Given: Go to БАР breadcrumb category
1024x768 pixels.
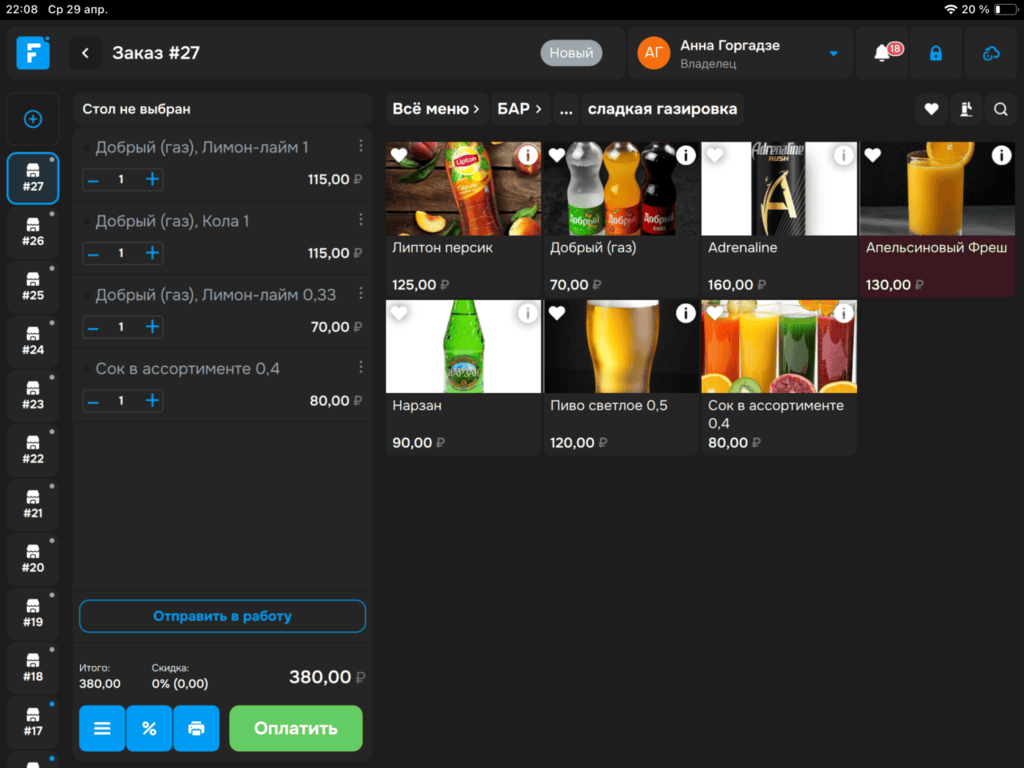Looking at the screenshot, I should [x=519, y=109].
